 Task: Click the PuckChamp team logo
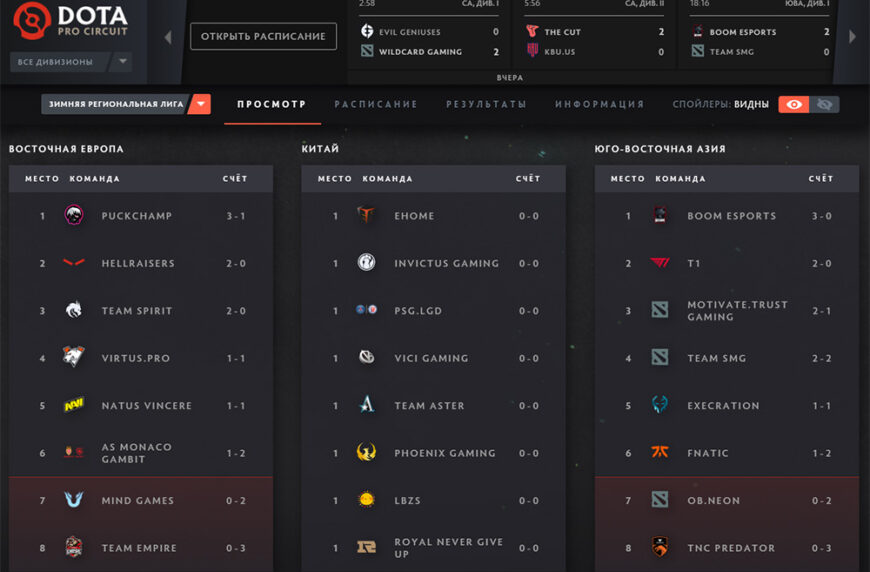(74, 215)
